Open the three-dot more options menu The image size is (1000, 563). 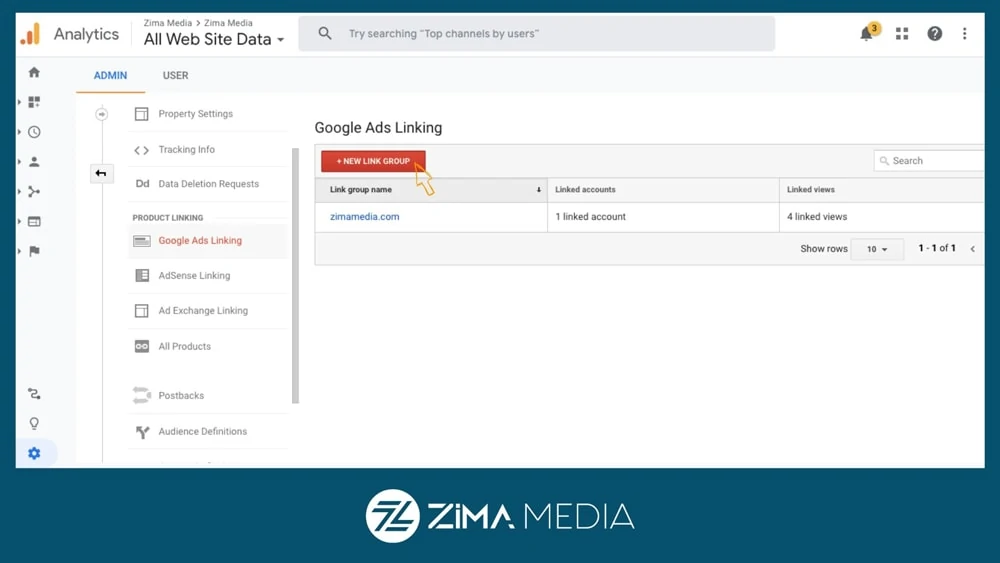(x=964, y=34)
